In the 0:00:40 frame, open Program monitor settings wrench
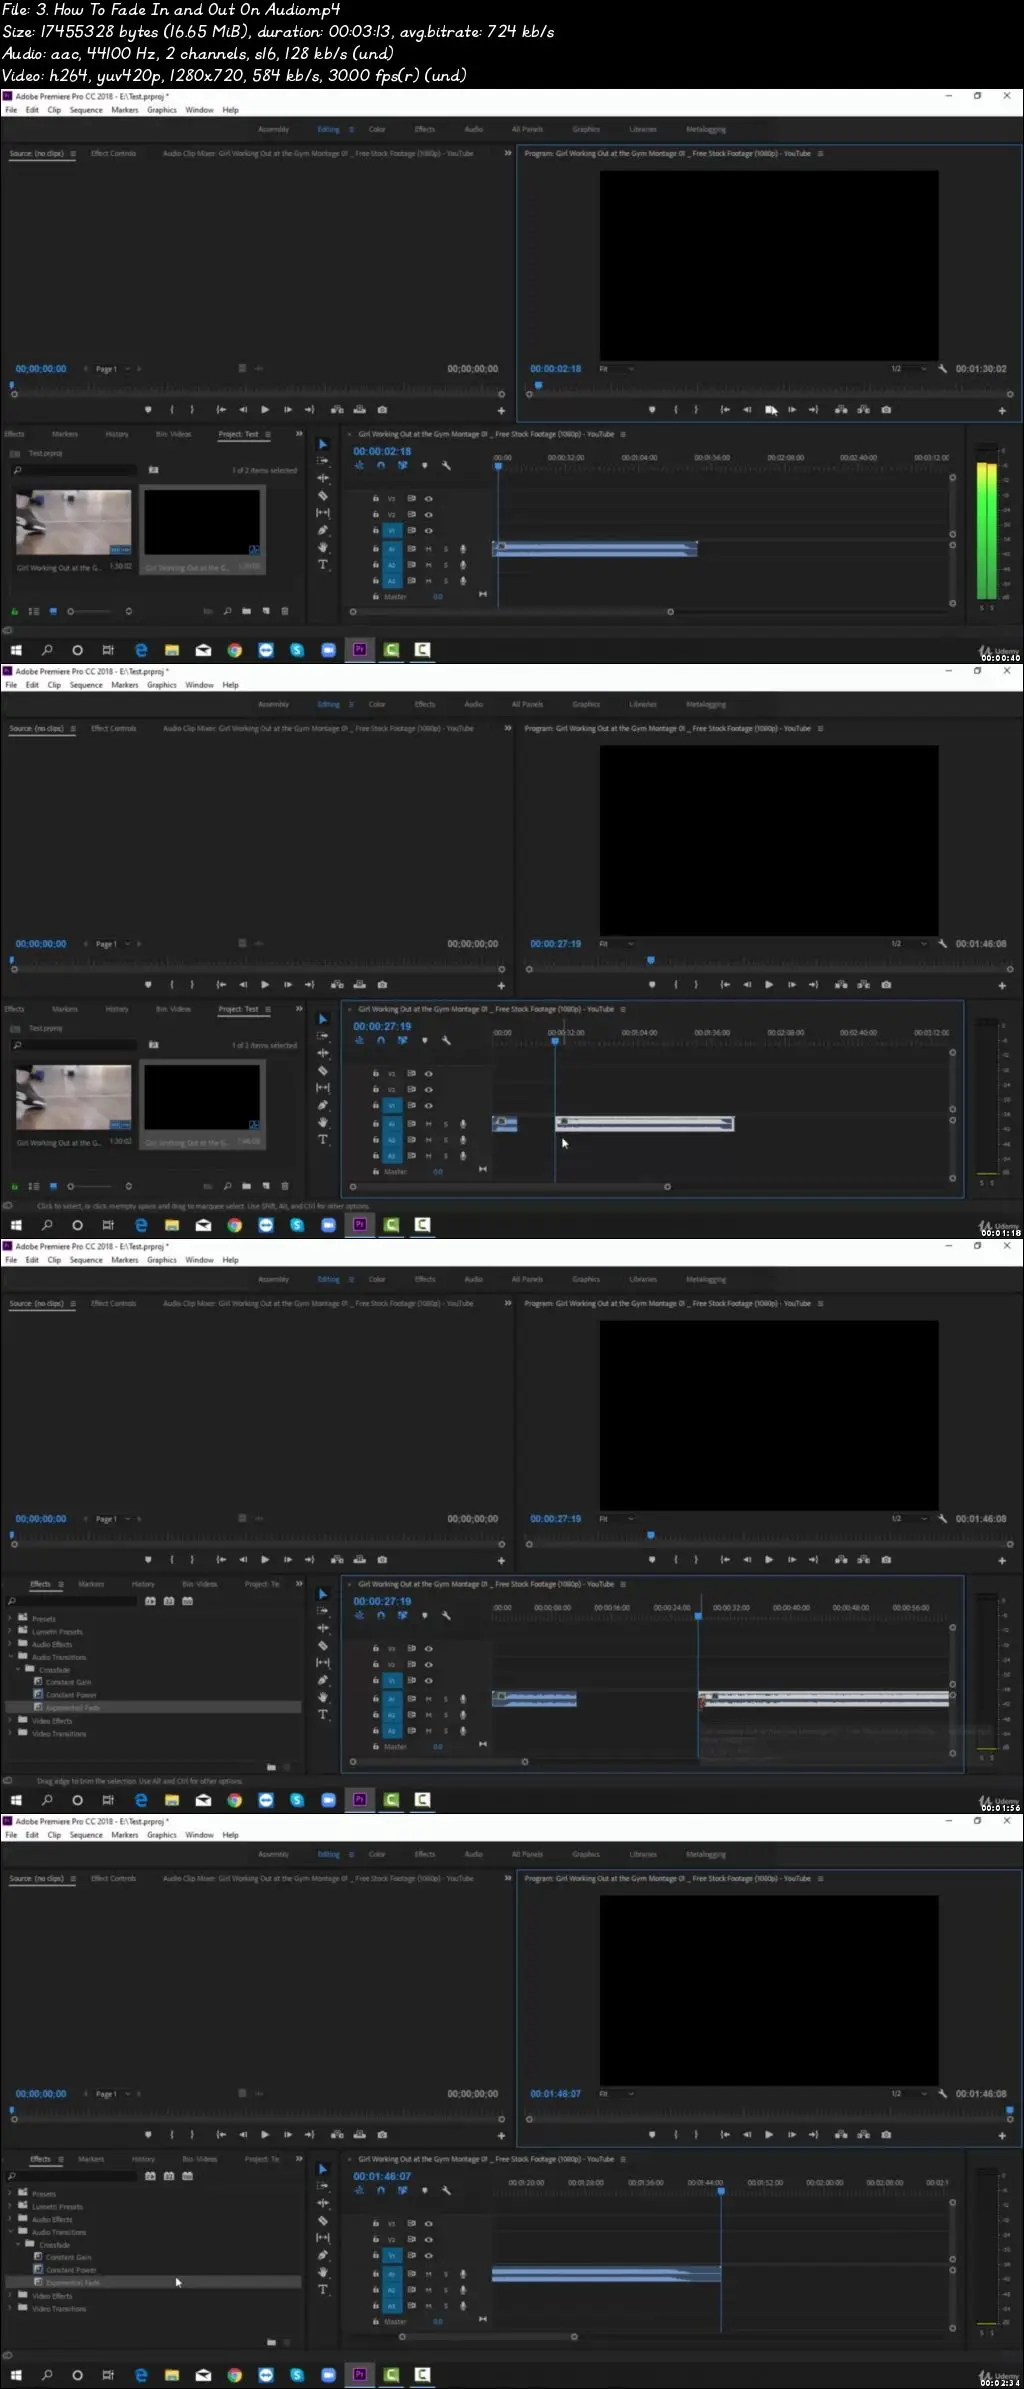 (942, 368)
